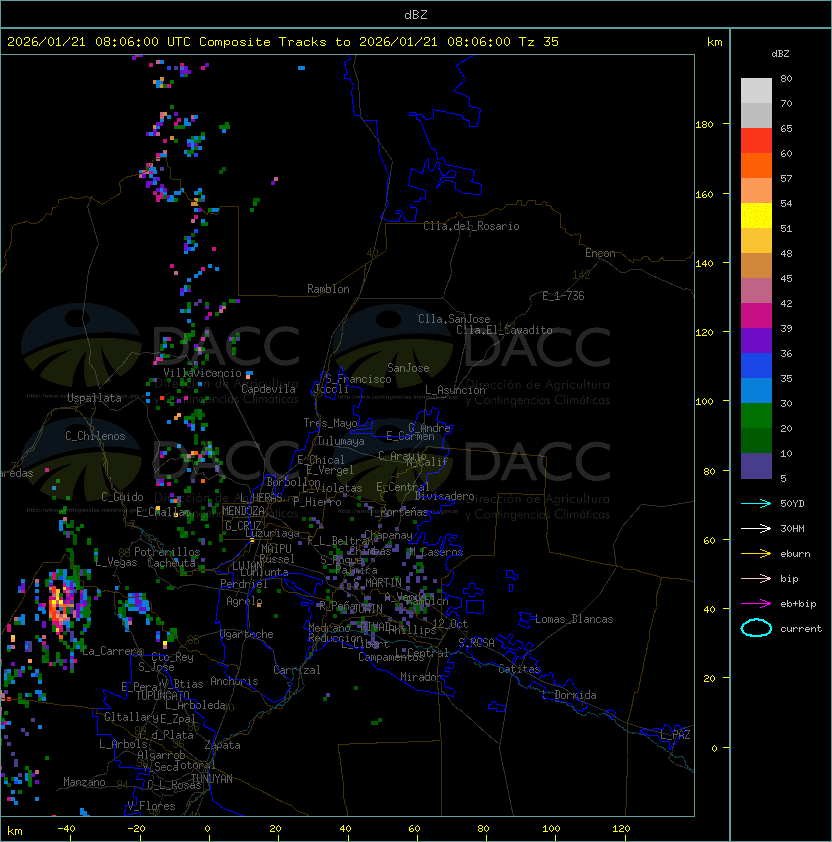Click the Ramblon place label
The width and height of the screenshot is (832, 842).
[328, 289]
